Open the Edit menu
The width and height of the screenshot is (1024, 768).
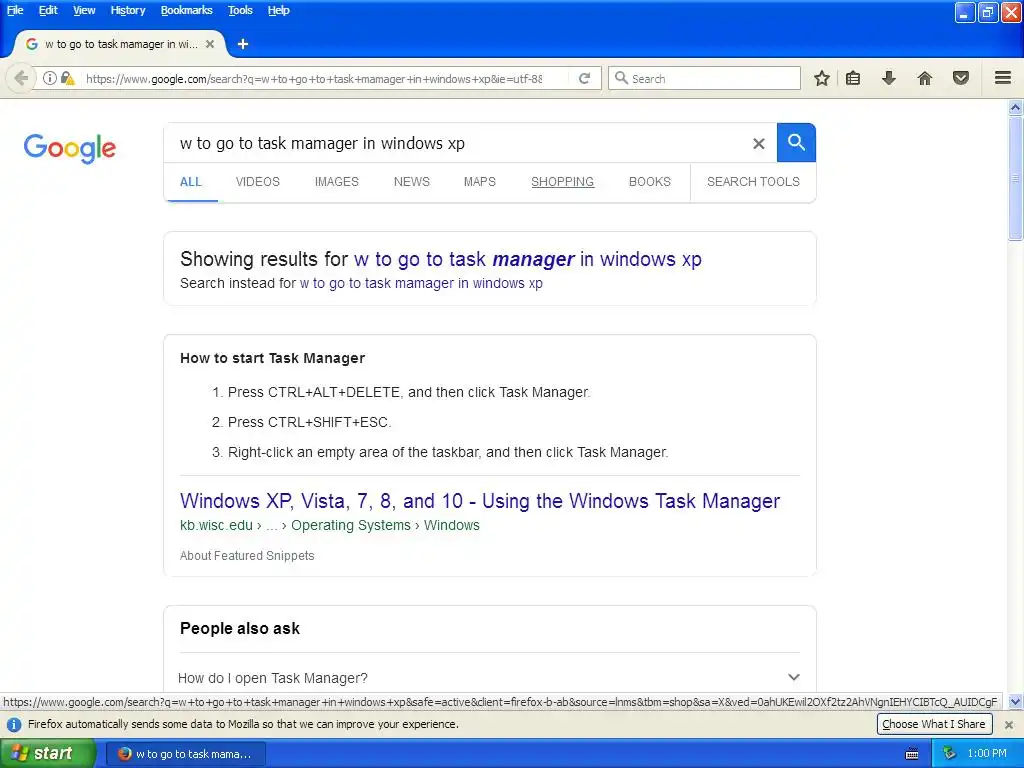click(x=48, y=10)
